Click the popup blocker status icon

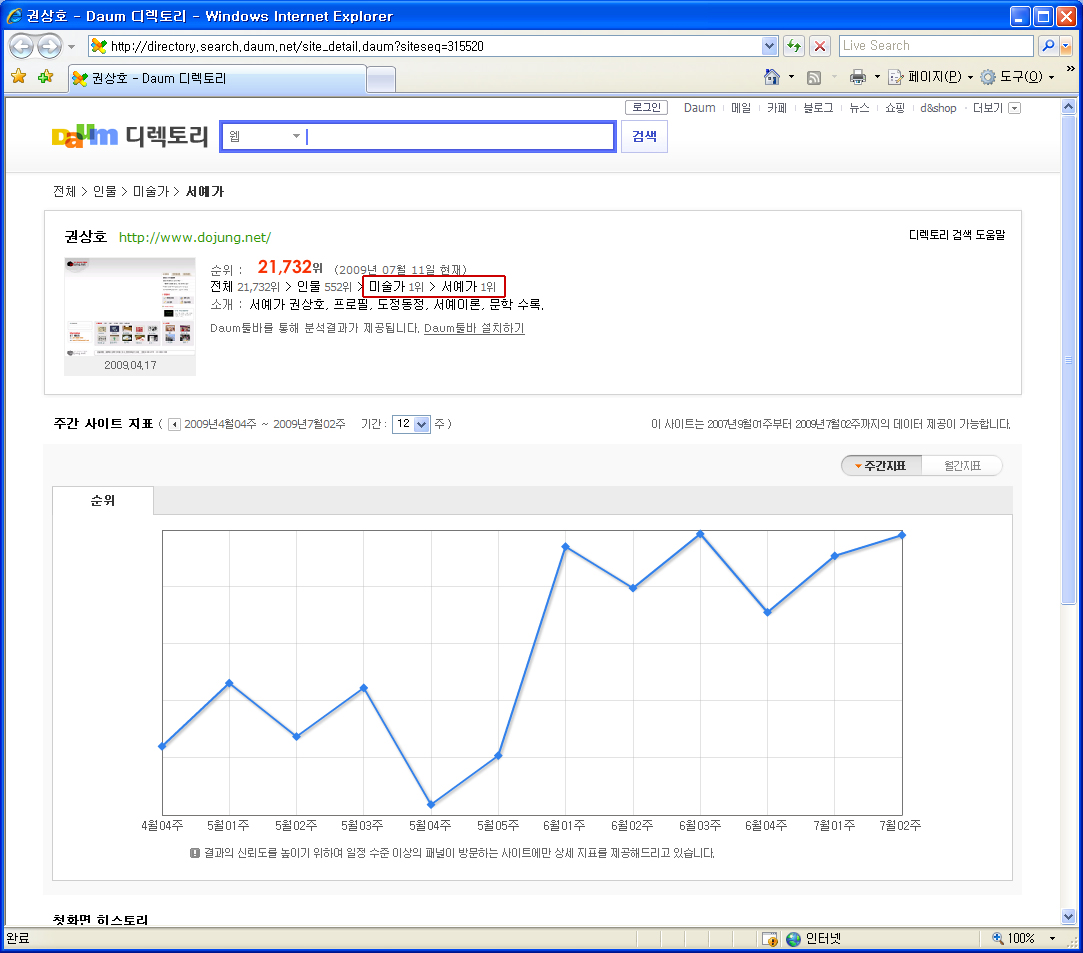point(769,938)
